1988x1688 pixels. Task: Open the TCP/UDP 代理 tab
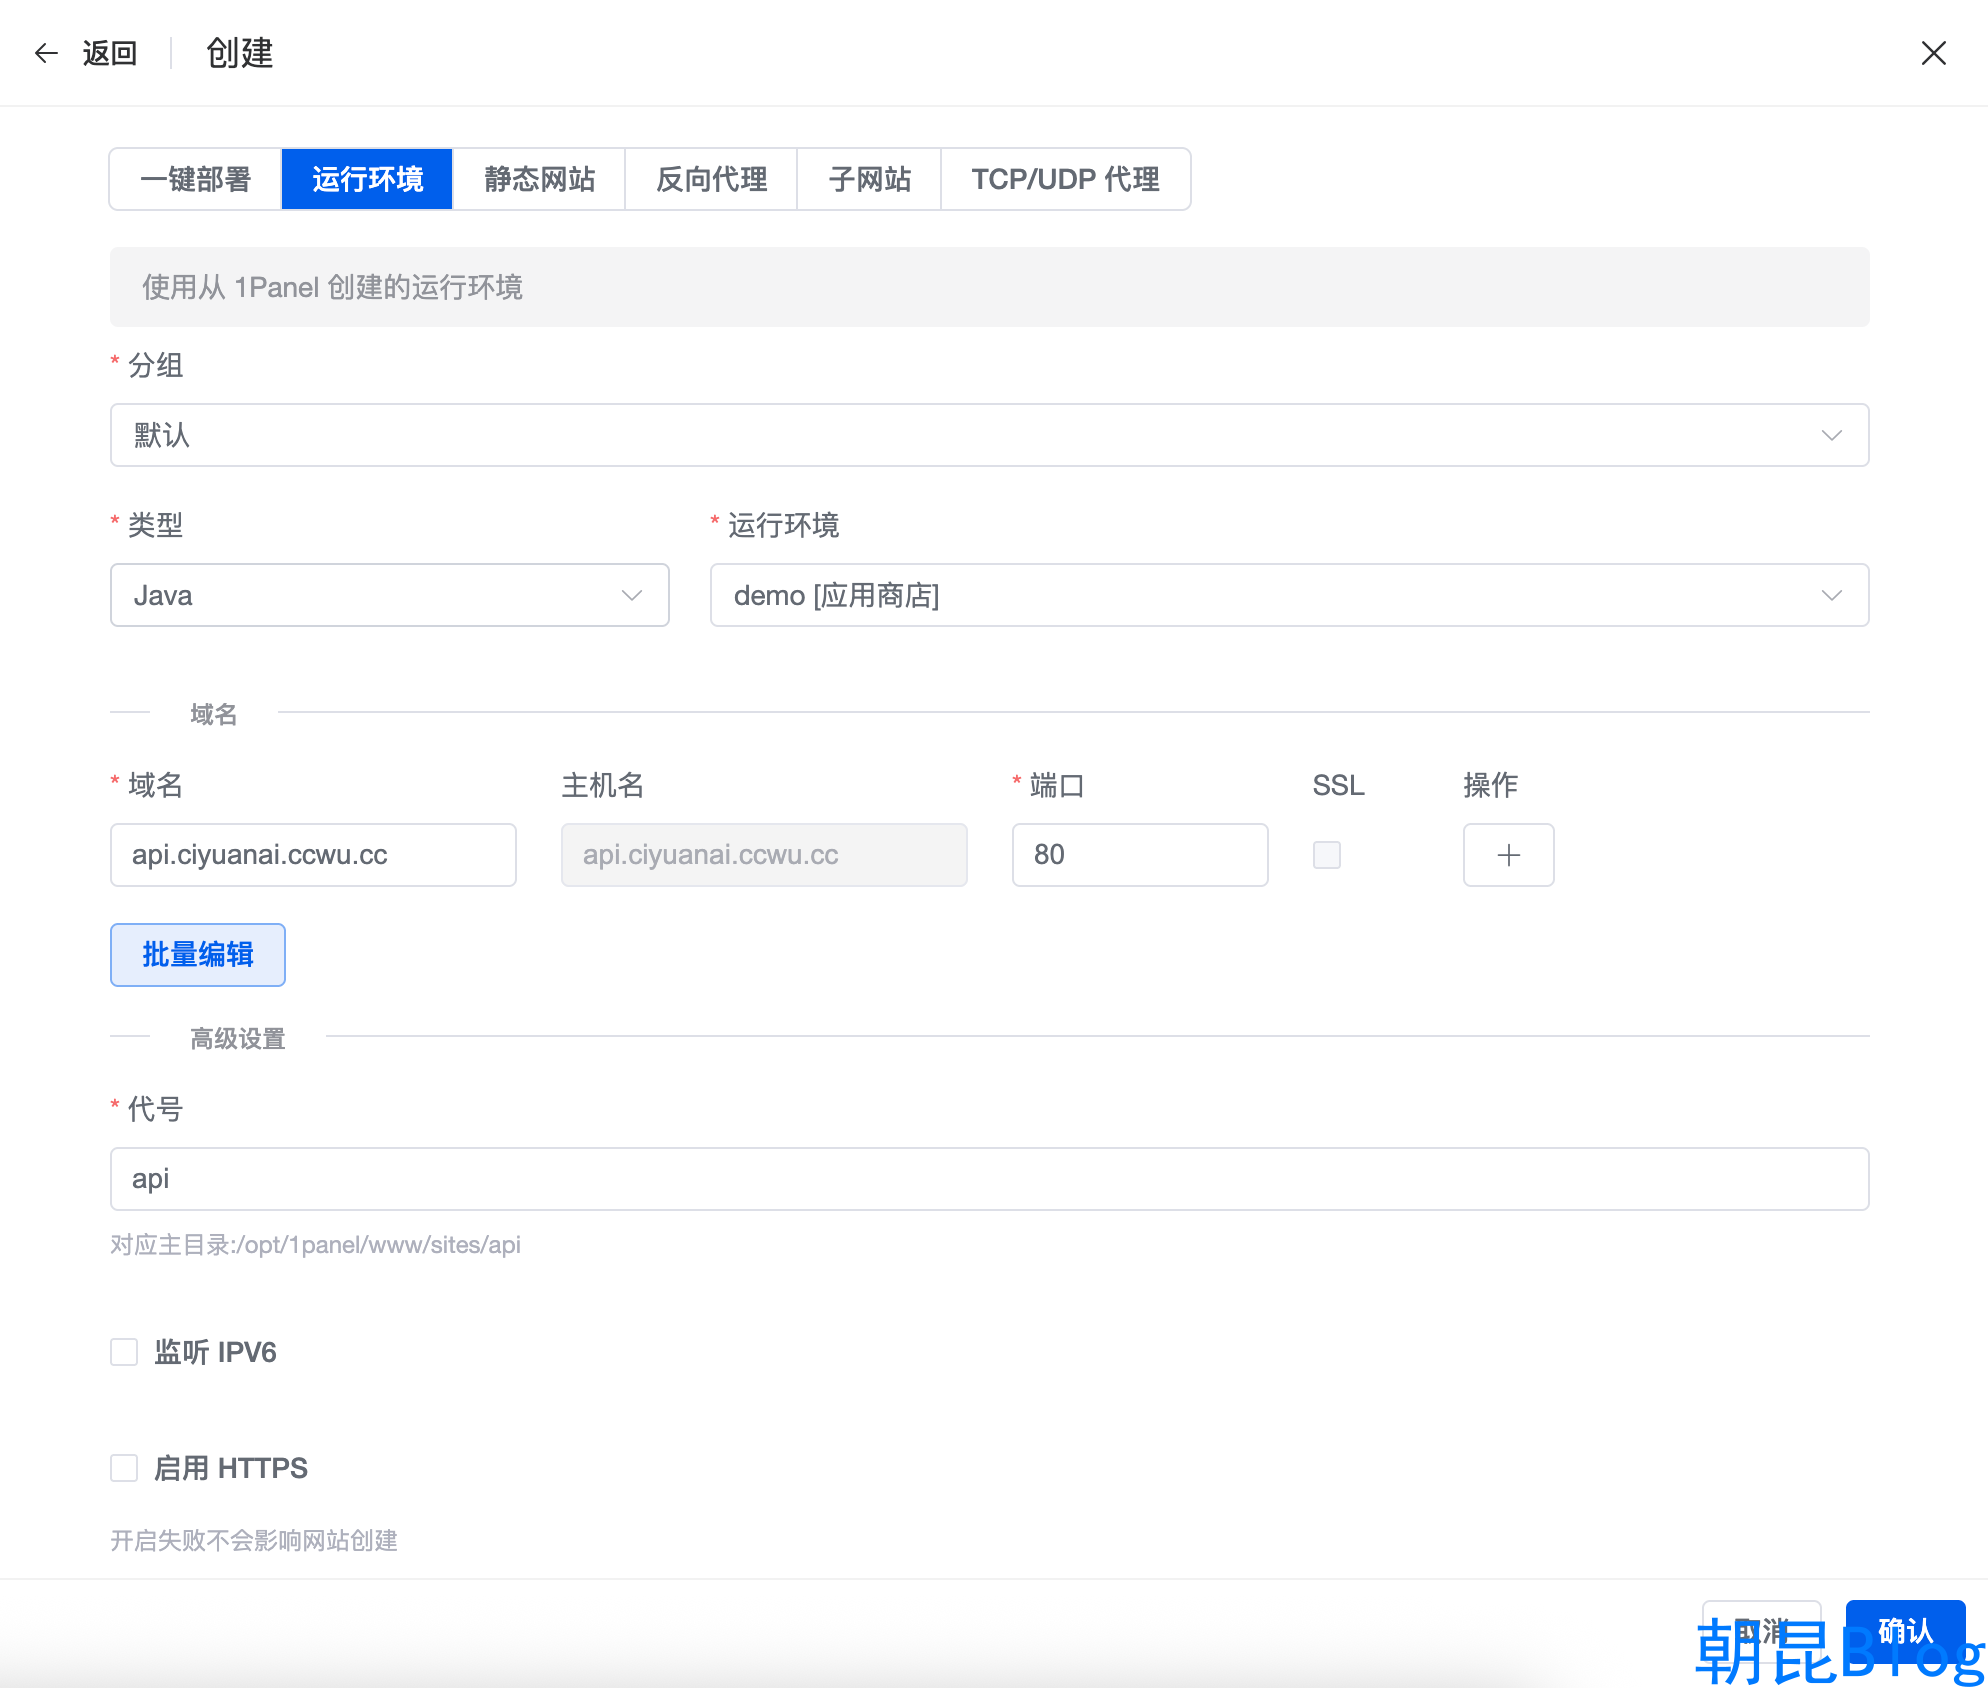[x=1066, y=179]
